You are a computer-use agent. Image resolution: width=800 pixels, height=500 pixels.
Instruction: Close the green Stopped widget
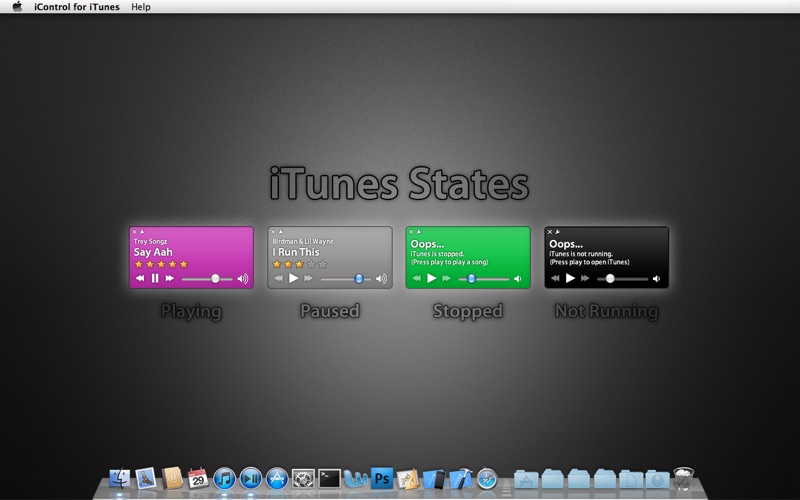(x=411, y=232)
